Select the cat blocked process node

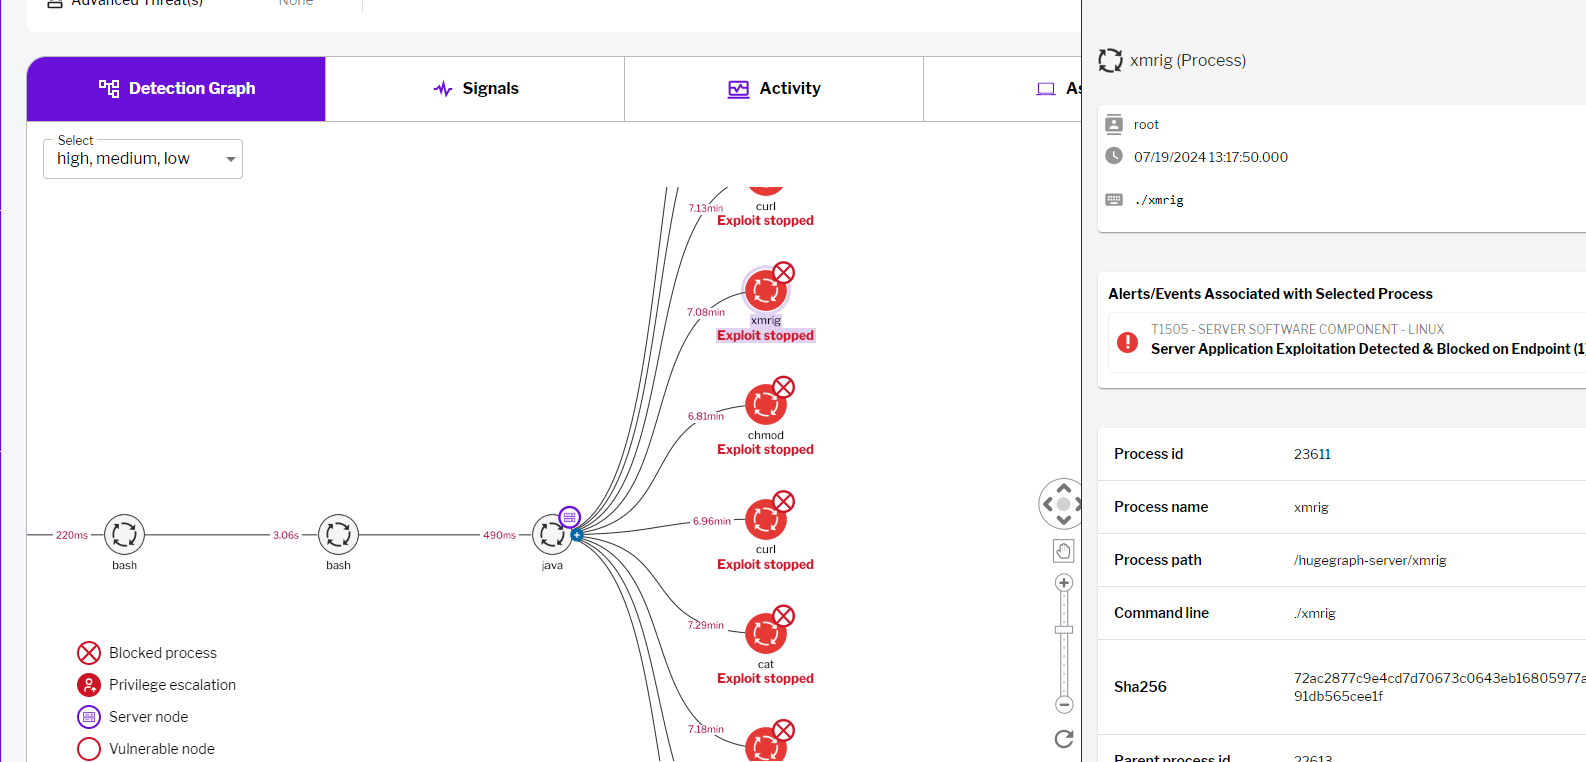(766, 634)
